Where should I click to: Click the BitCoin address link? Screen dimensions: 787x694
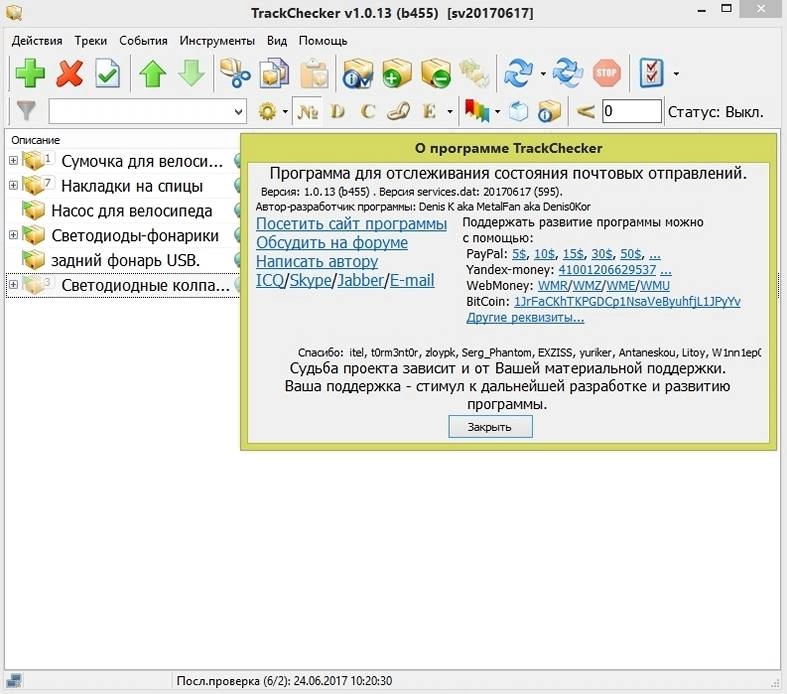(x=627, y=302)
